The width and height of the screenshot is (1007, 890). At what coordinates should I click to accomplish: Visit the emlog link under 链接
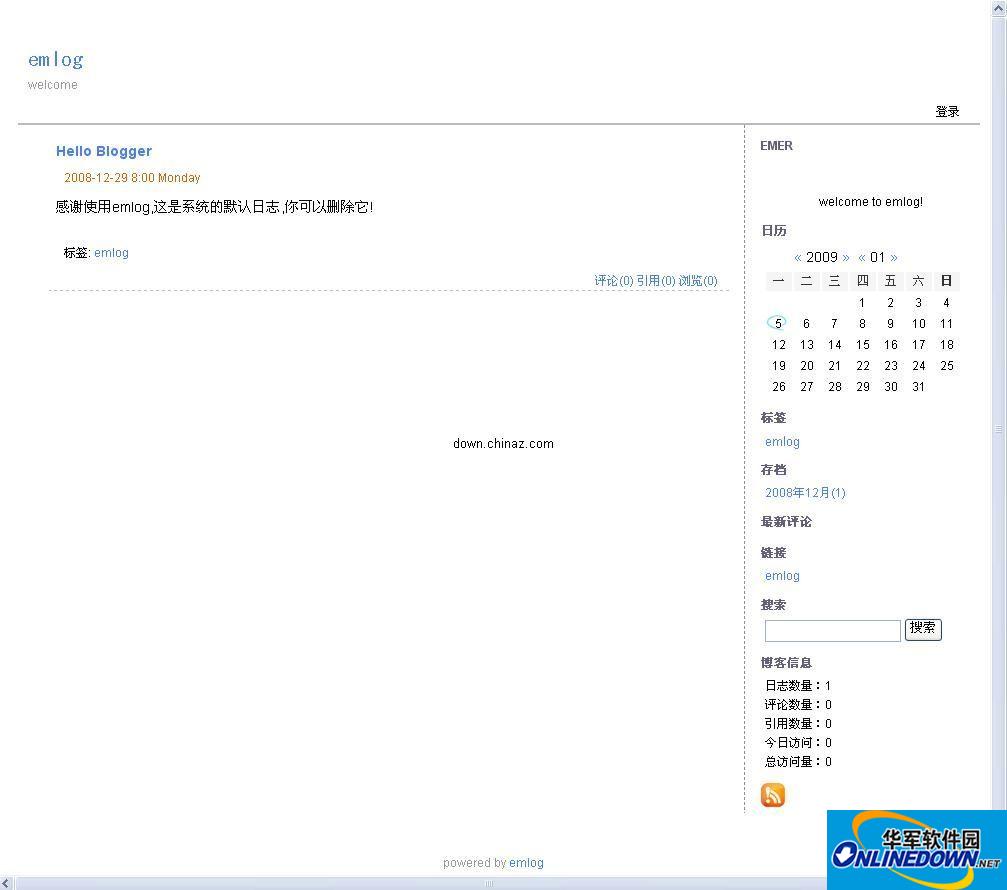(x=781, y=575)
